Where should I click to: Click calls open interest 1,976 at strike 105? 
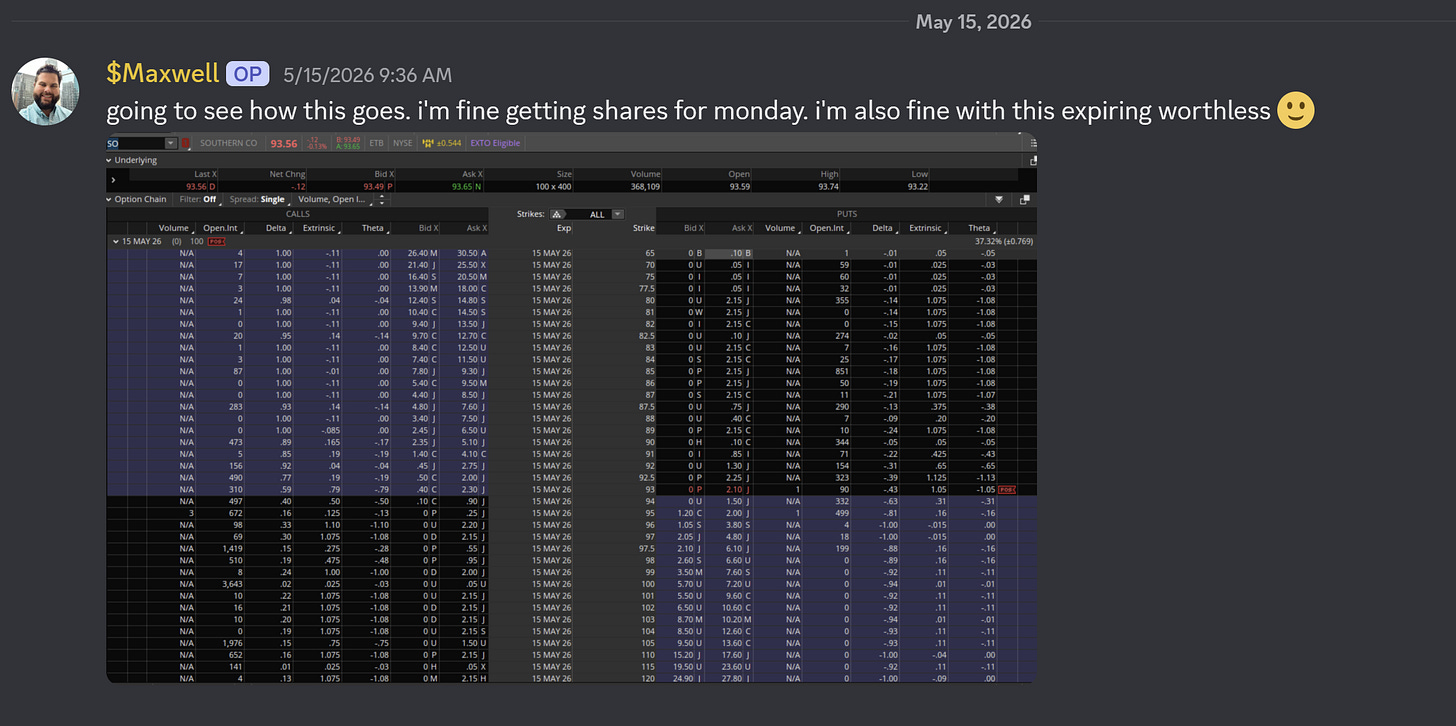230,643
